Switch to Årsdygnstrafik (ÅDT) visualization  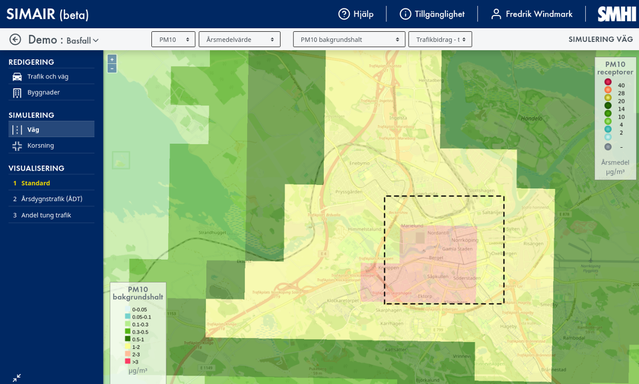pos(51,199)
